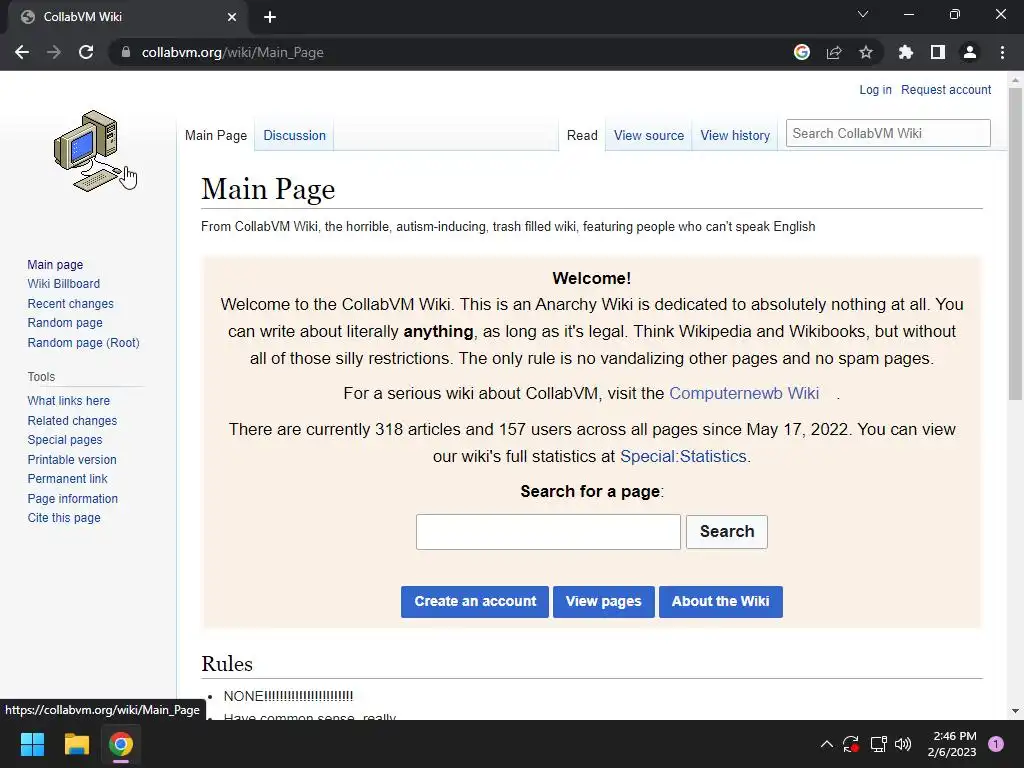The height and width of the screenshot is (768, 1024).
Task: Click the page vertical scrollbar thumb
Action: click(x=1015, y=243)
